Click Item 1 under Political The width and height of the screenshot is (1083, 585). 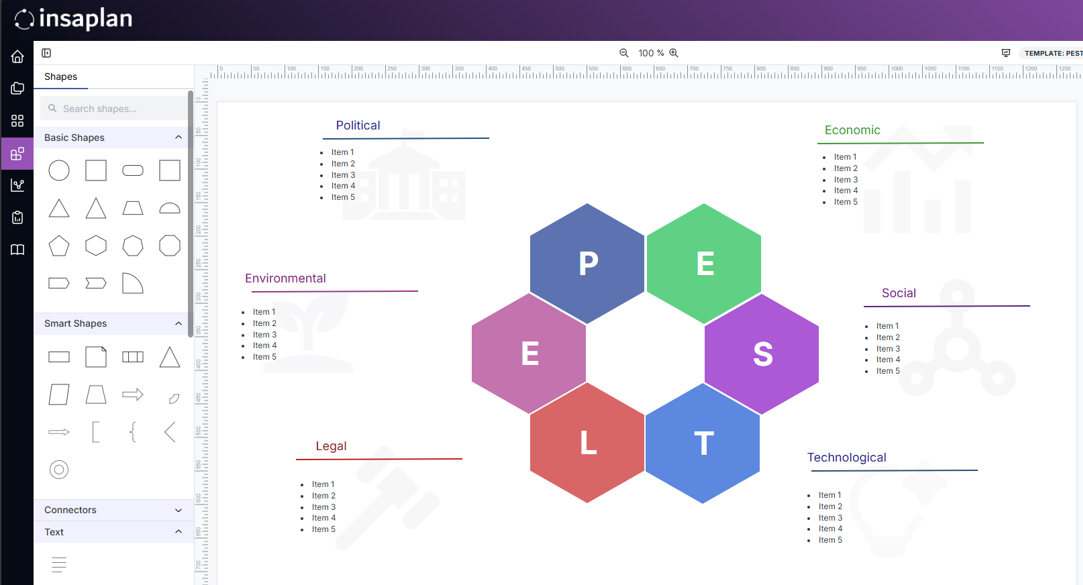(x=343, y=152)
